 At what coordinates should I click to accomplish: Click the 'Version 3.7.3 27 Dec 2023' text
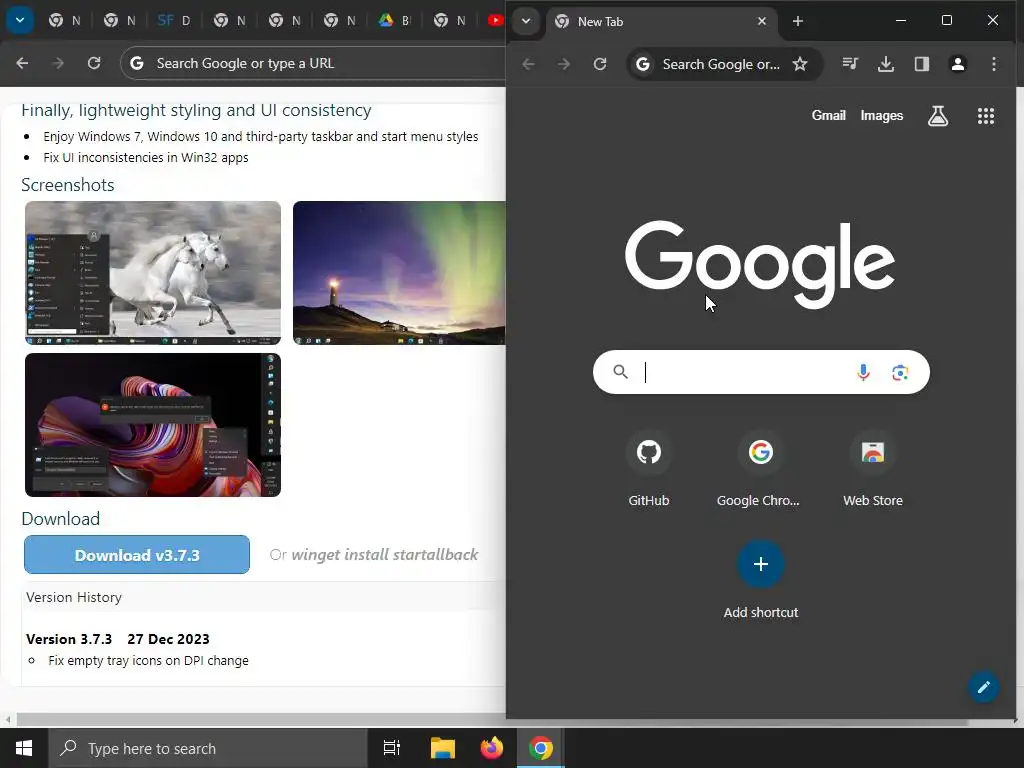pyautogui.click(x=118, y=639)
